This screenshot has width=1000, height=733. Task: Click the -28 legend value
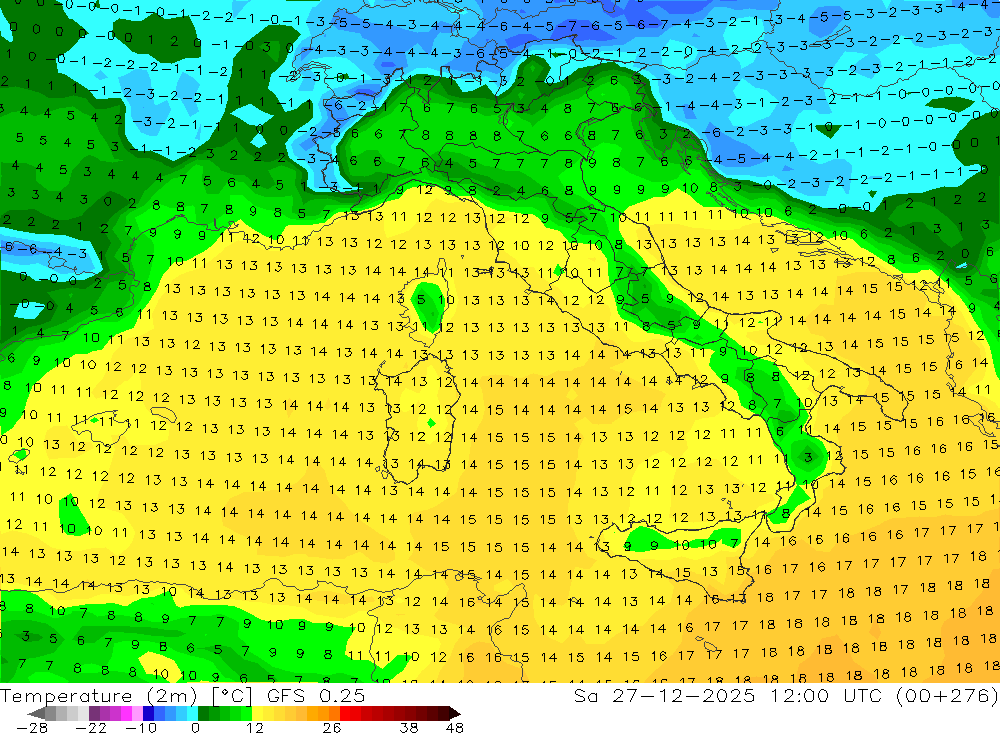pos(31,728)
